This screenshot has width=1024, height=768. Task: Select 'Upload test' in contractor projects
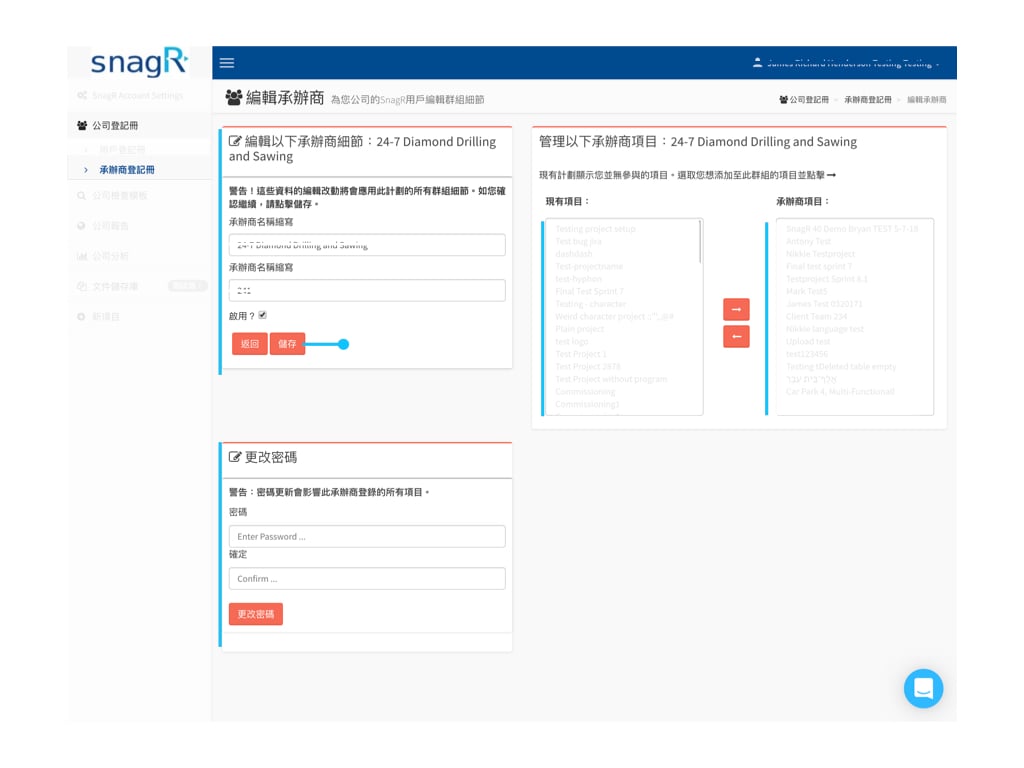(x=808, y=342)
